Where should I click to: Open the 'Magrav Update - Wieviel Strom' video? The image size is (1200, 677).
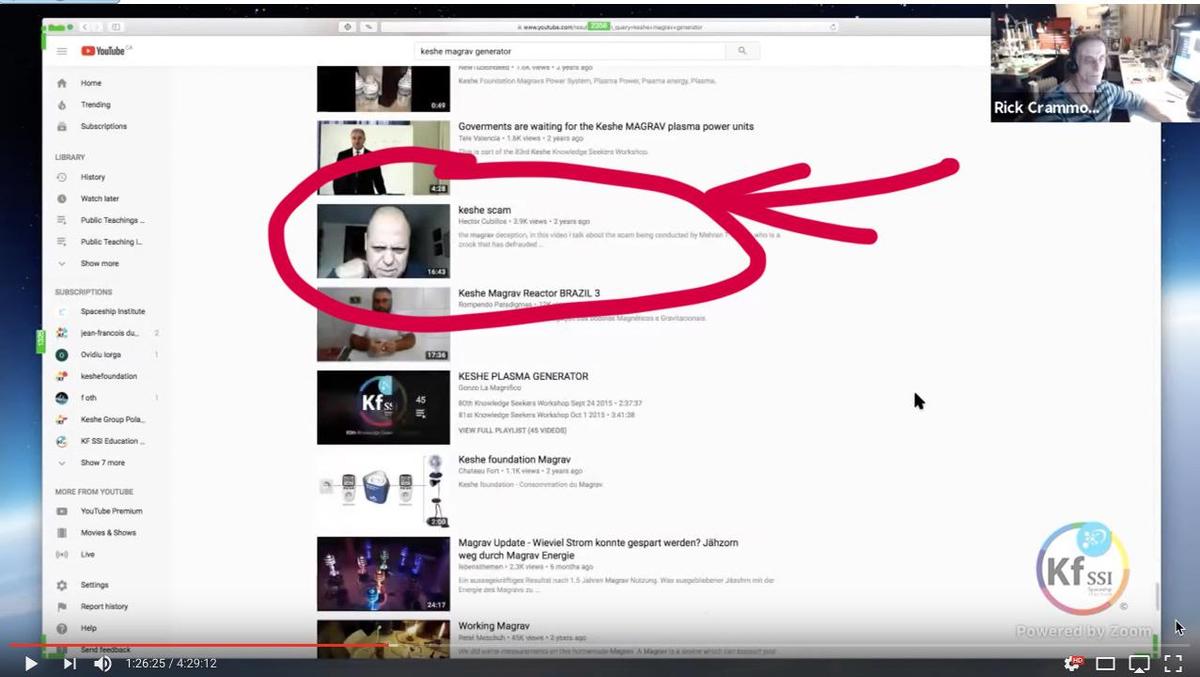pos(598,548)
